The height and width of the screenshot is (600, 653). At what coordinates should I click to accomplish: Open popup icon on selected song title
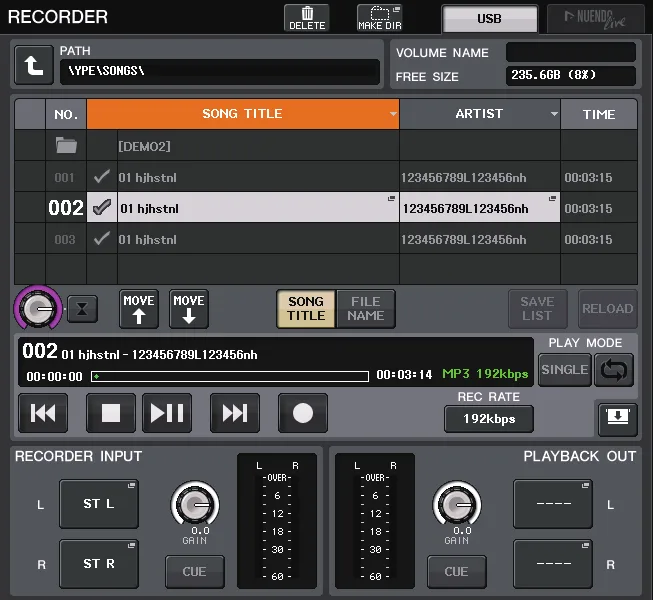pos(391,199)
